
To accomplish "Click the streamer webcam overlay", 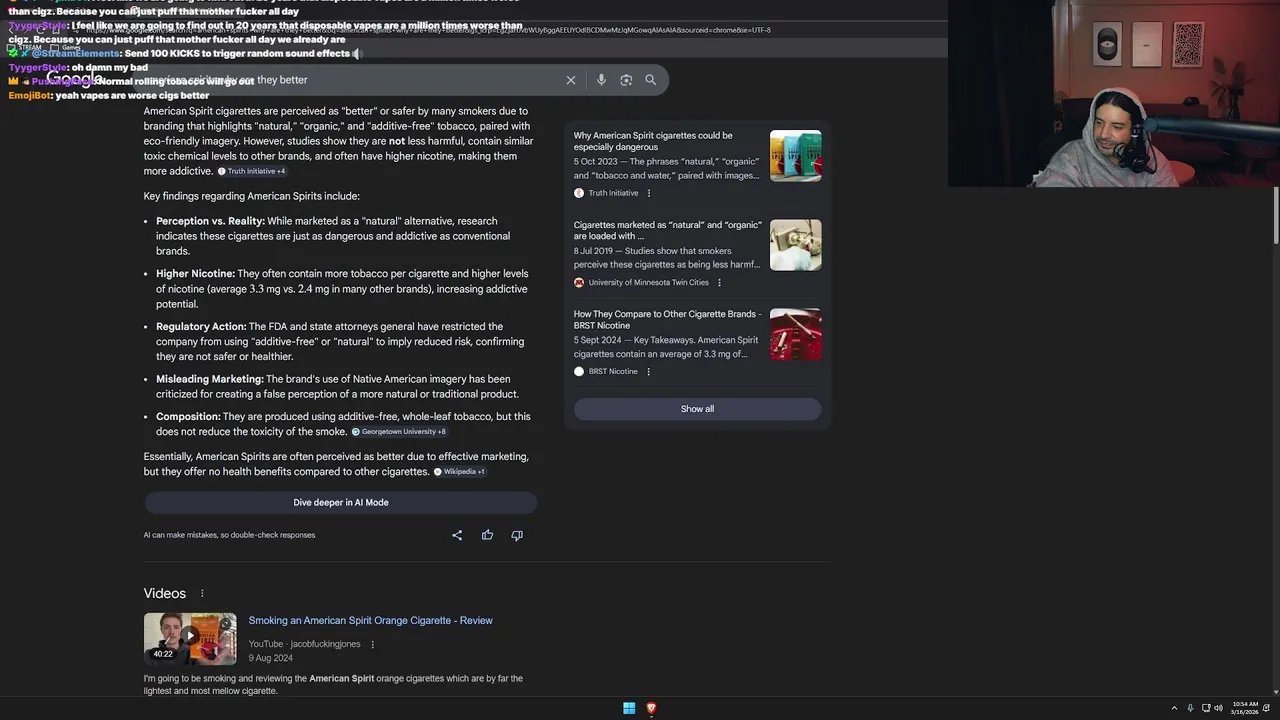I will click(x=1114, y=93).
